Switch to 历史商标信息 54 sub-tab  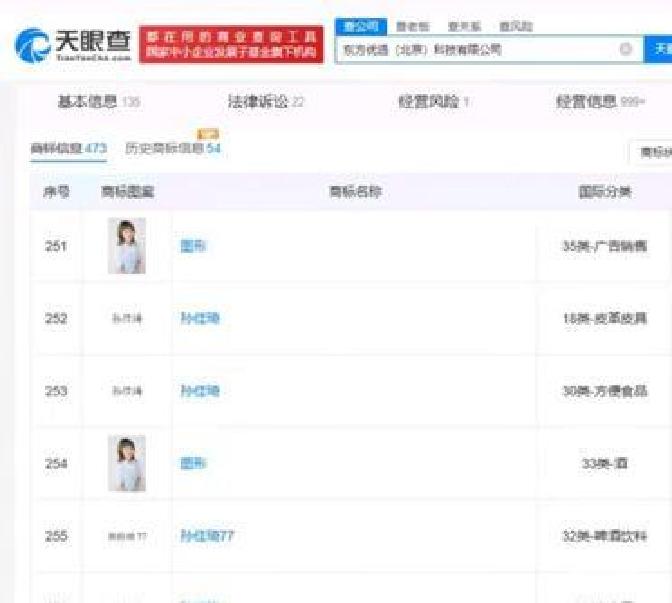click(x=173, y=148)
